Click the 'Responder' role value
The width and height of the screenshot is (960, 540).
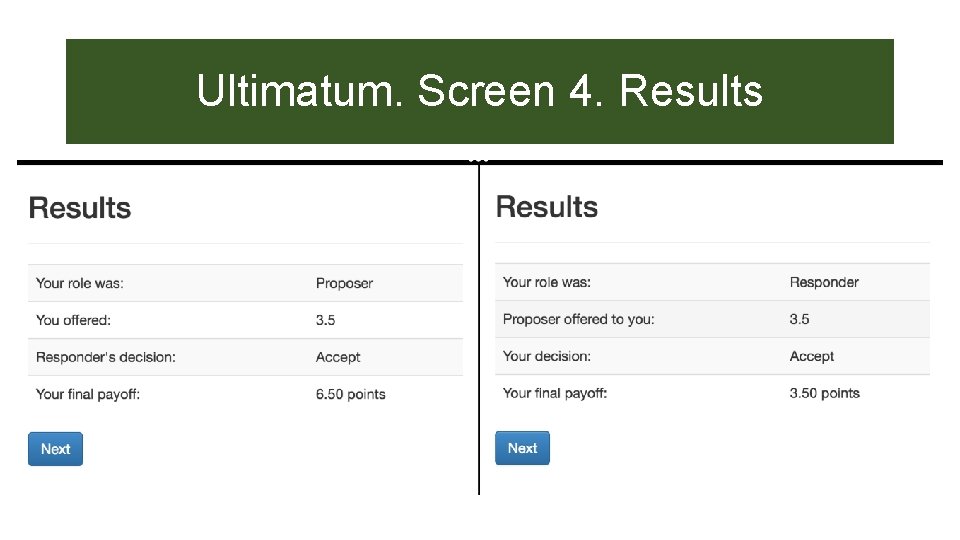tap(824, 282)
